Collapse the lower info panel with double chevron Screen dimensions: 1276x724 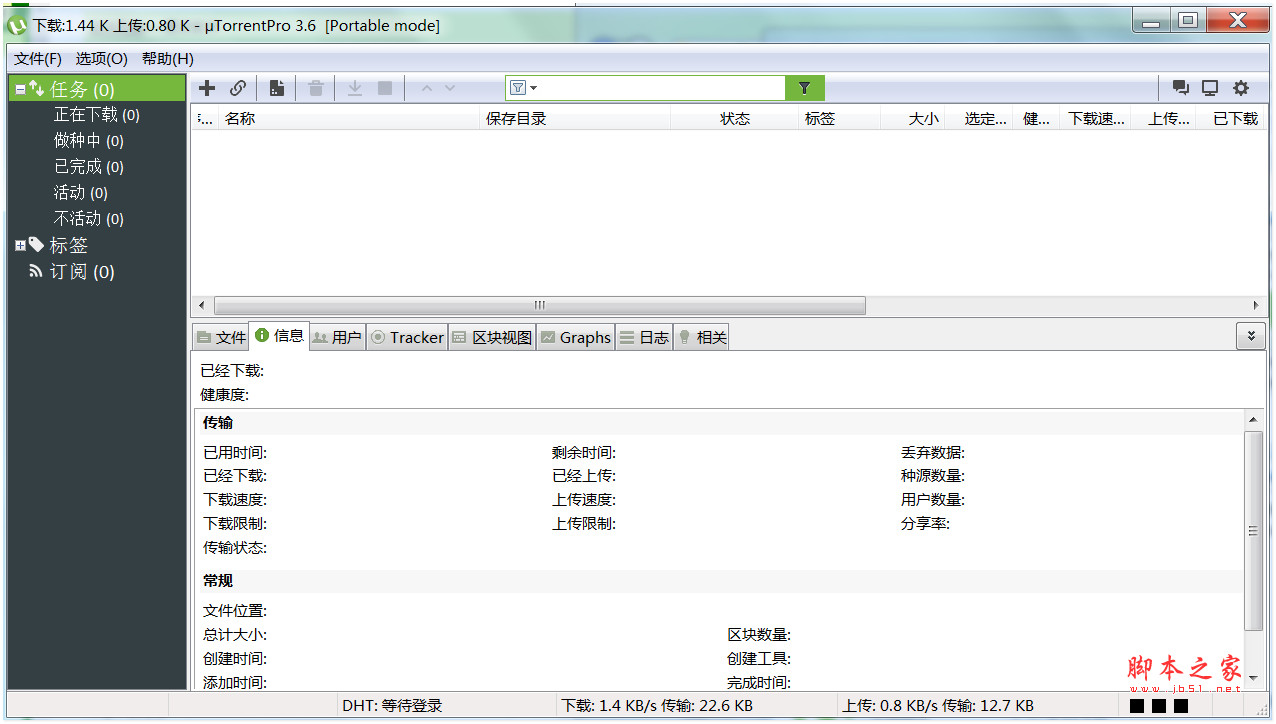pos(1251,336)
